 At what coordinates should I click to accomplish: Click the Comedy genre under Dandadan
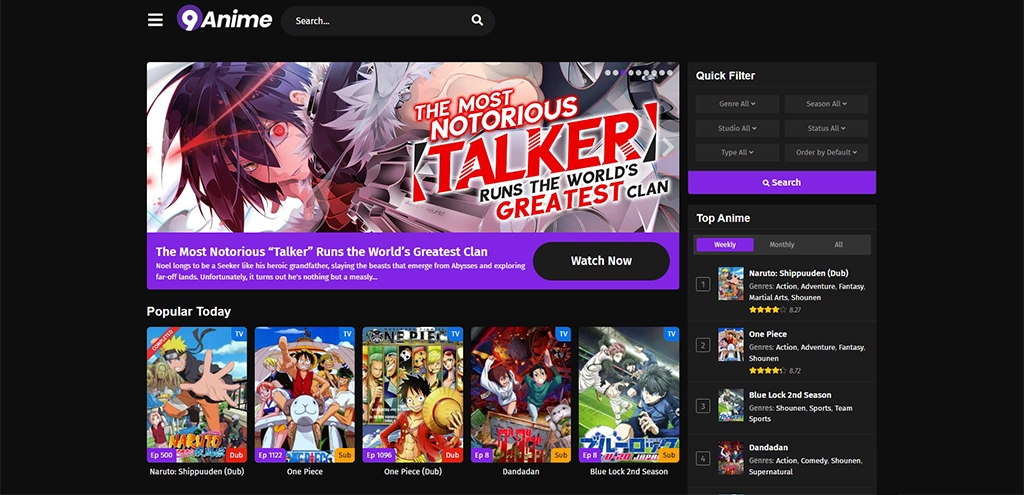814,460
